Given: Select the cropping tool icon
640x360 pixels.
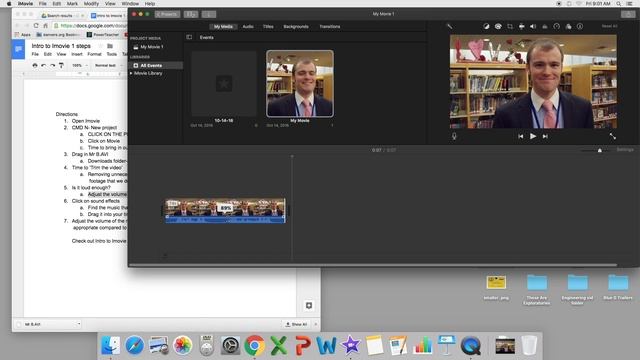Looking at the screenshot, I should (510, 27).
